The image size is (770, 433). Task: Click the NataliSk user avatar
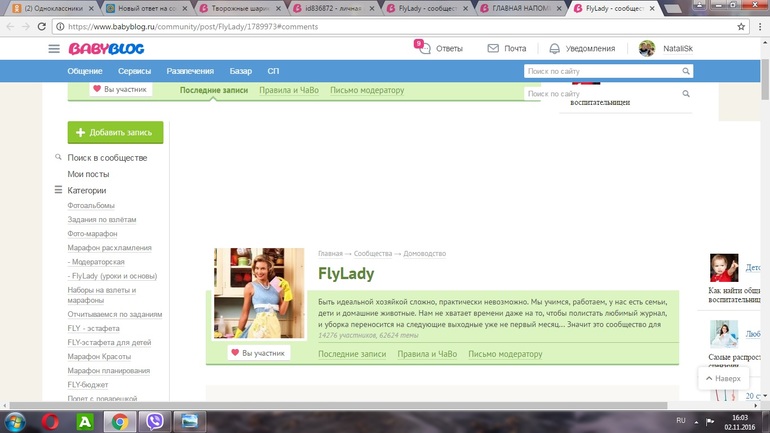[647, 48]
